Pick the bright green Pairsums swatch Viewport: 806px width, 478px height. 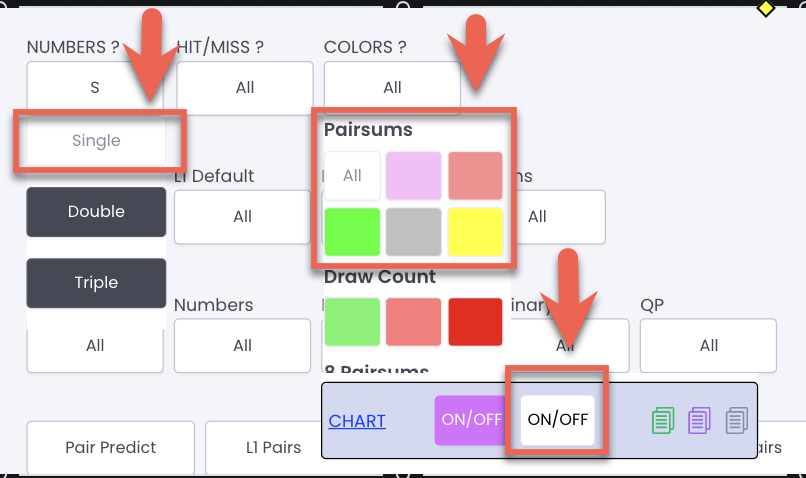[353, 232]
